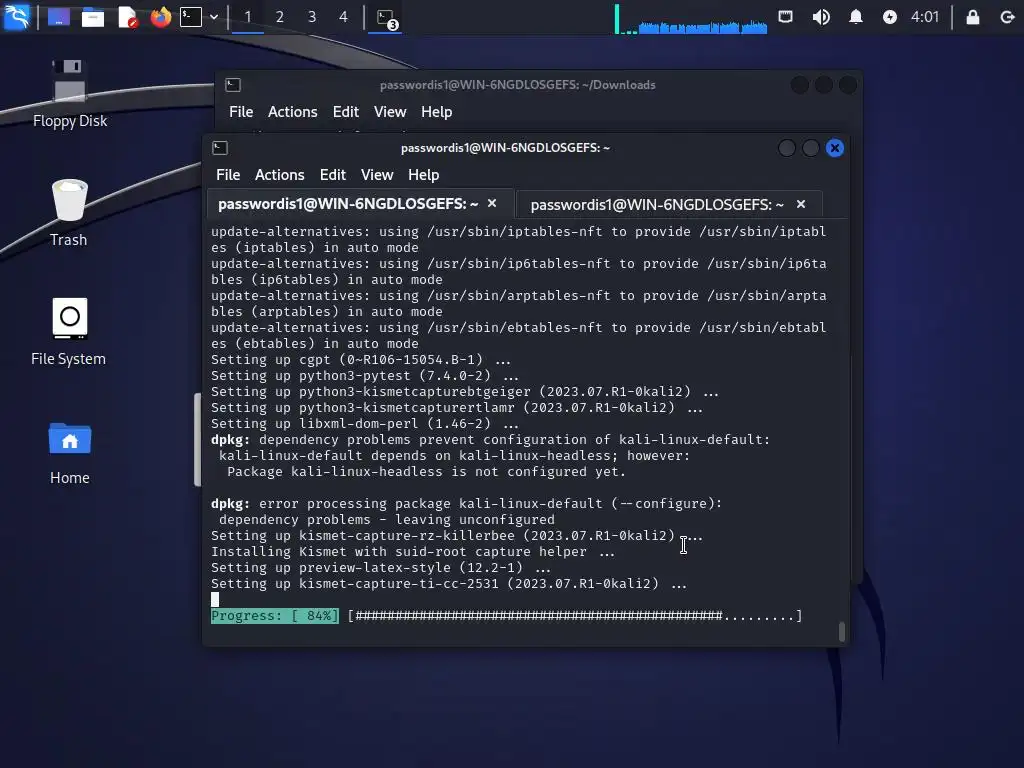The height and width of the screenshot is (768, 1024).
Task: Switch to workspace 2
Action: (x=280, y=17)
